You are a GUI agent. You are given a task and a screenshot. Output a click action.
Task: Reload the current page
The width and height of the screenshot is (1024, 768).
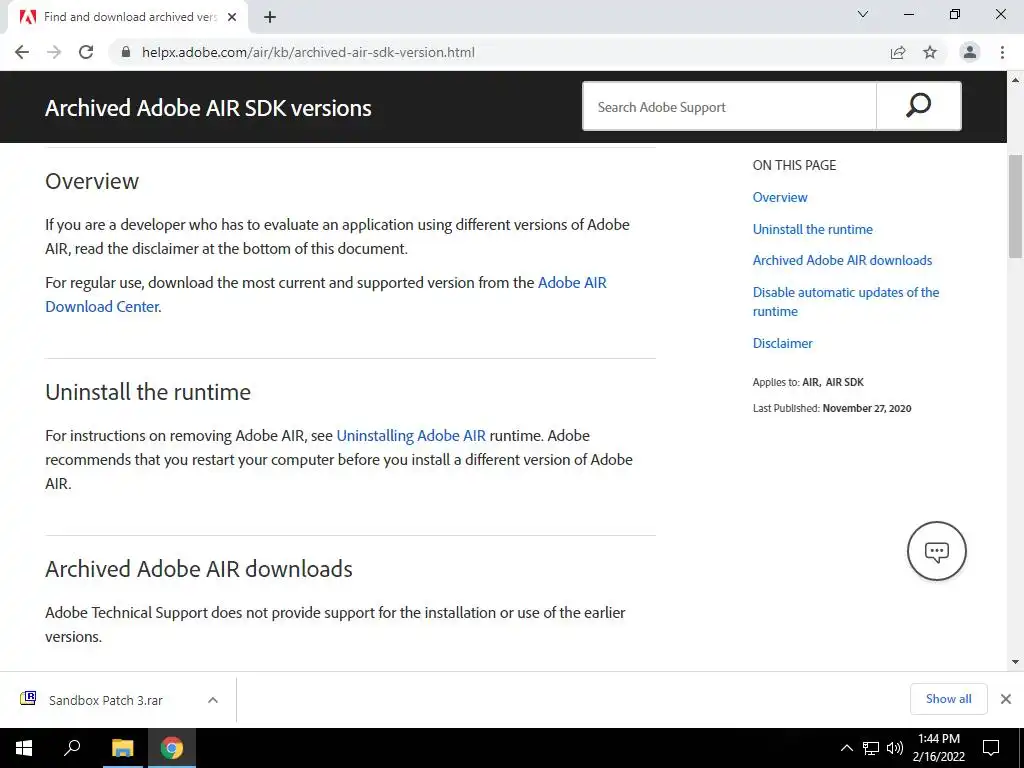point(86,52)
